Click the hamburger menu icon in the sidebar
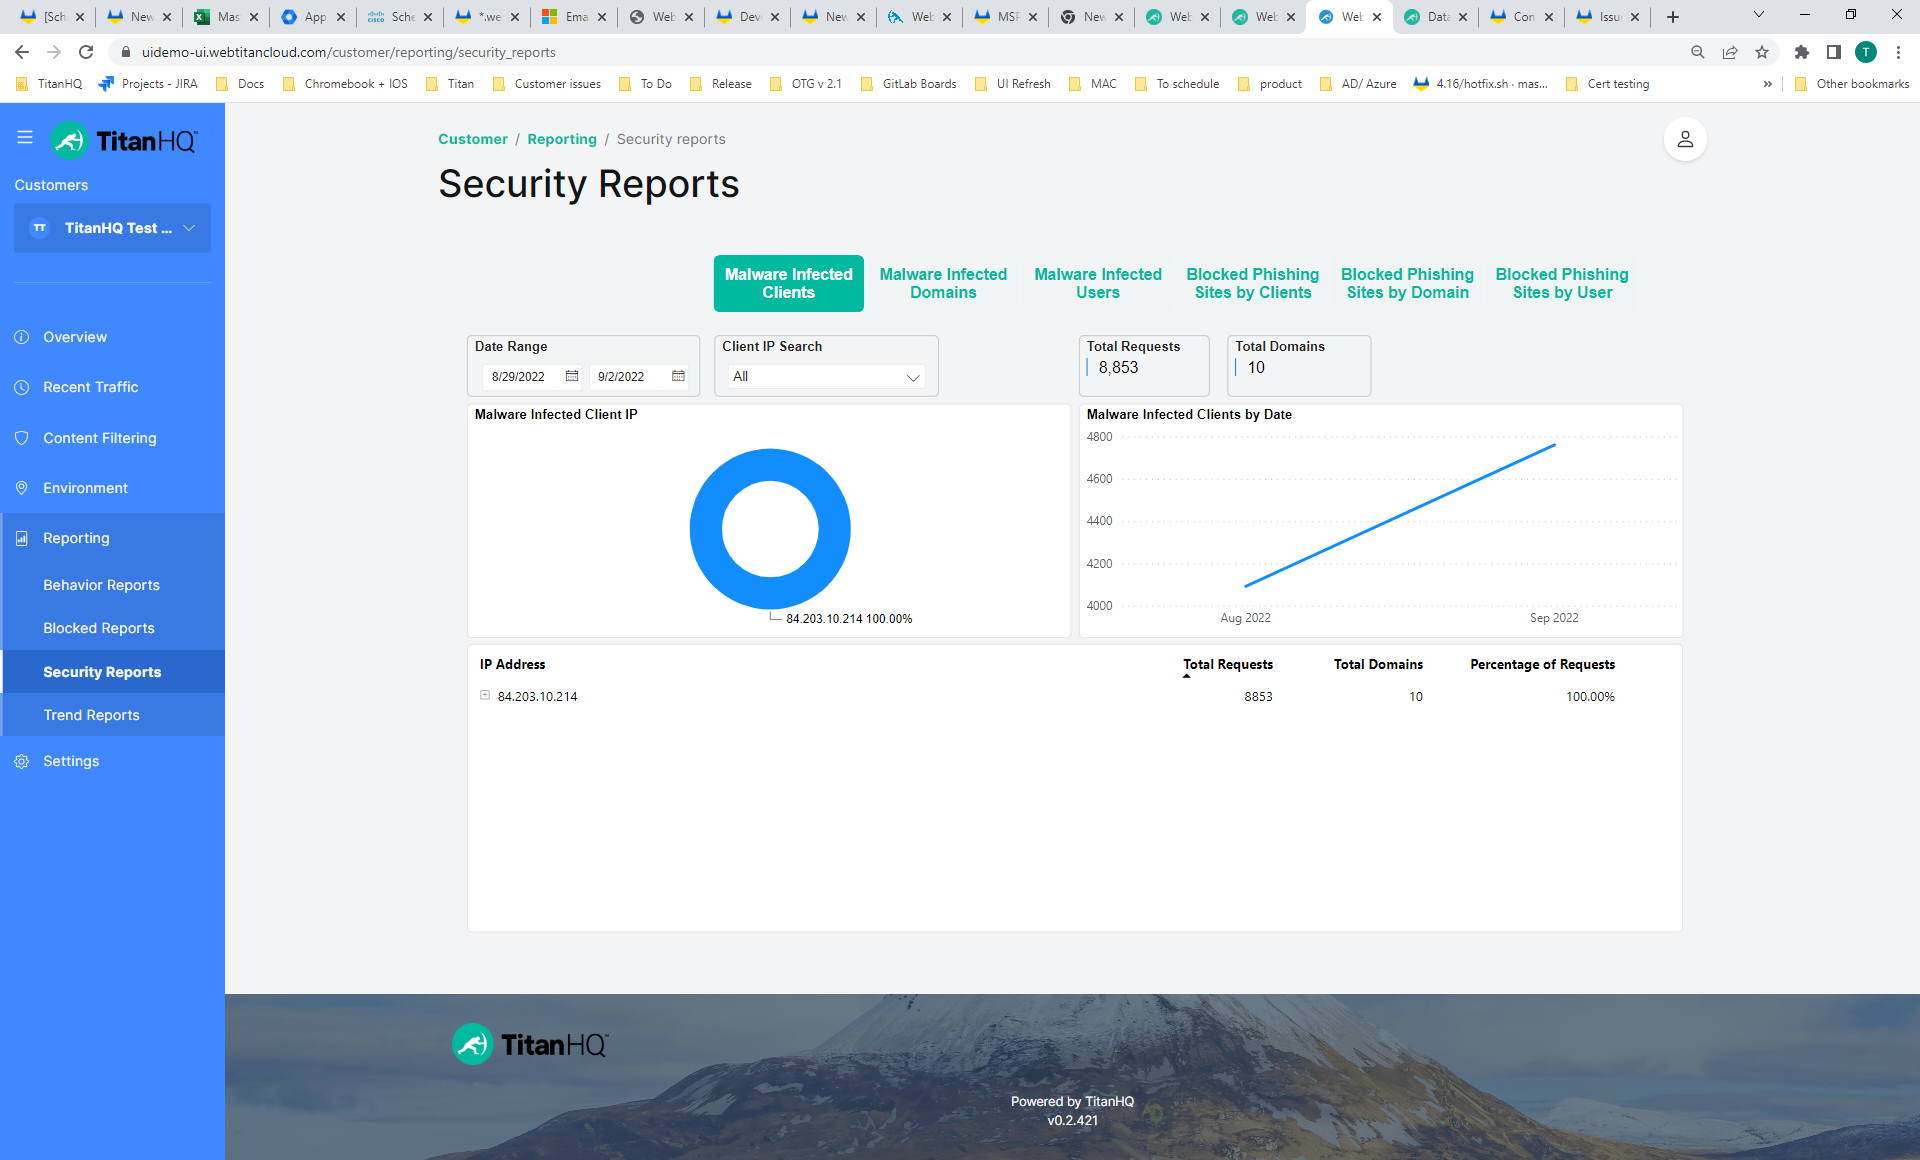Viewport: 1920px width, 1160px height. tap(25, 138)
